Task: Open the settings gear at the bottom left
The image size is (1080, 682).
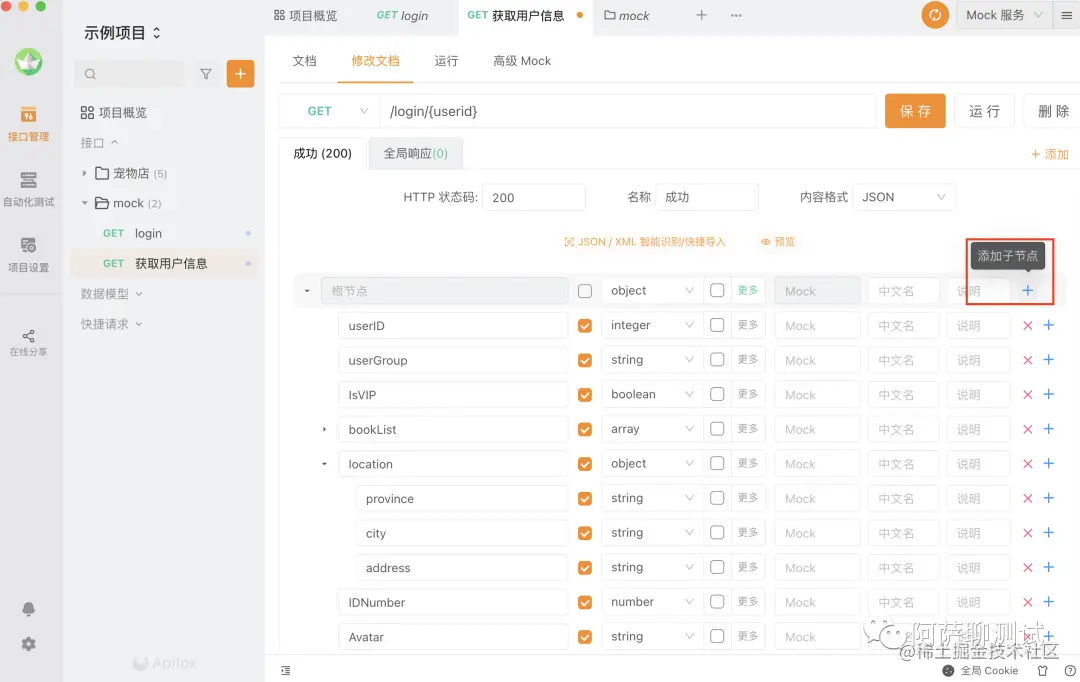Action: (x=28, y=645)
